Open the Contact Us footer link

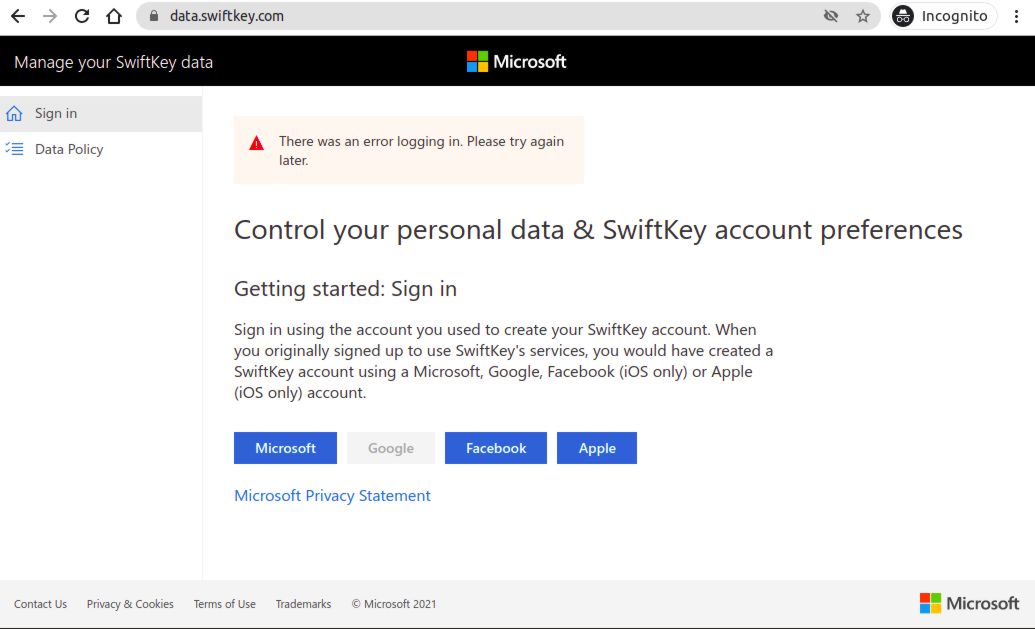[x=40, y=604]
